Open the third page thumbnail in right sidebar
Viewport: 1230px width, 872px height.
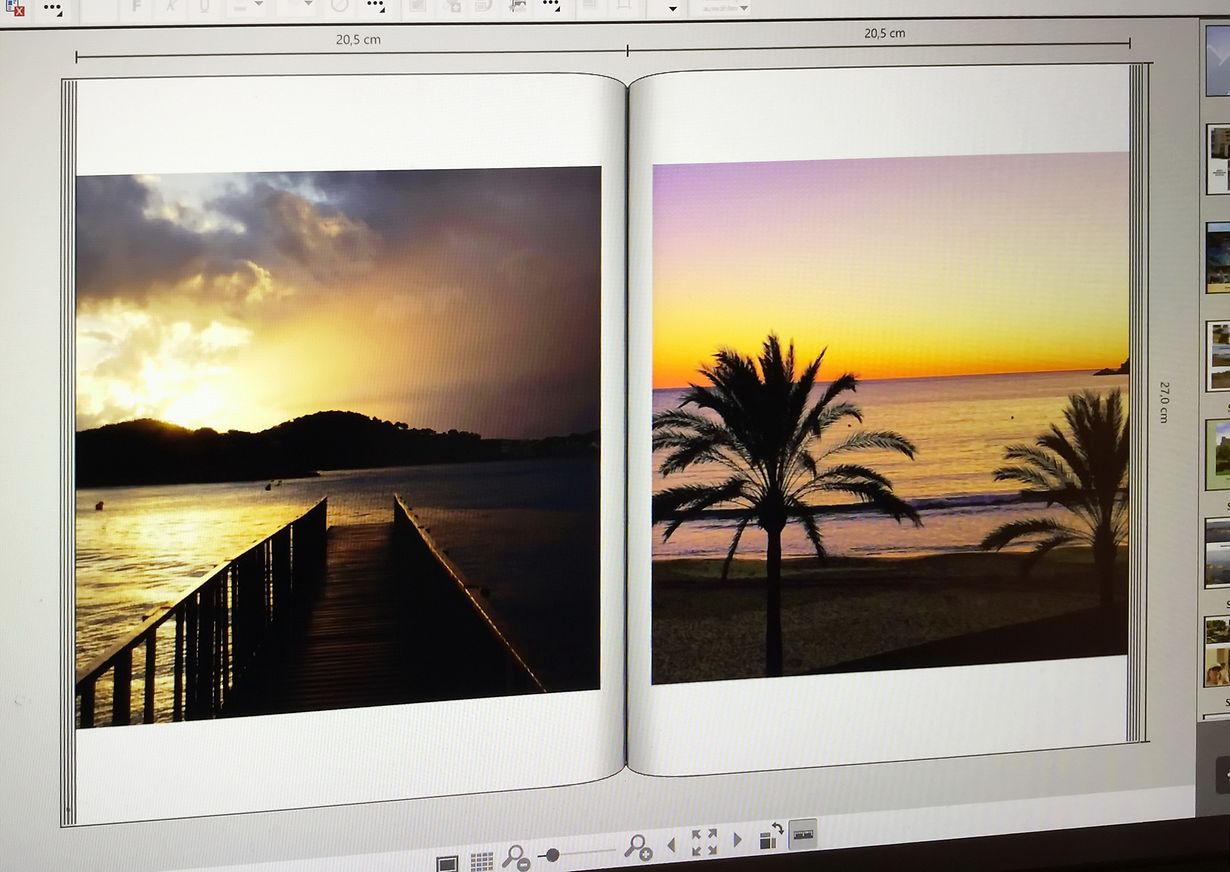pos(1217,257)
